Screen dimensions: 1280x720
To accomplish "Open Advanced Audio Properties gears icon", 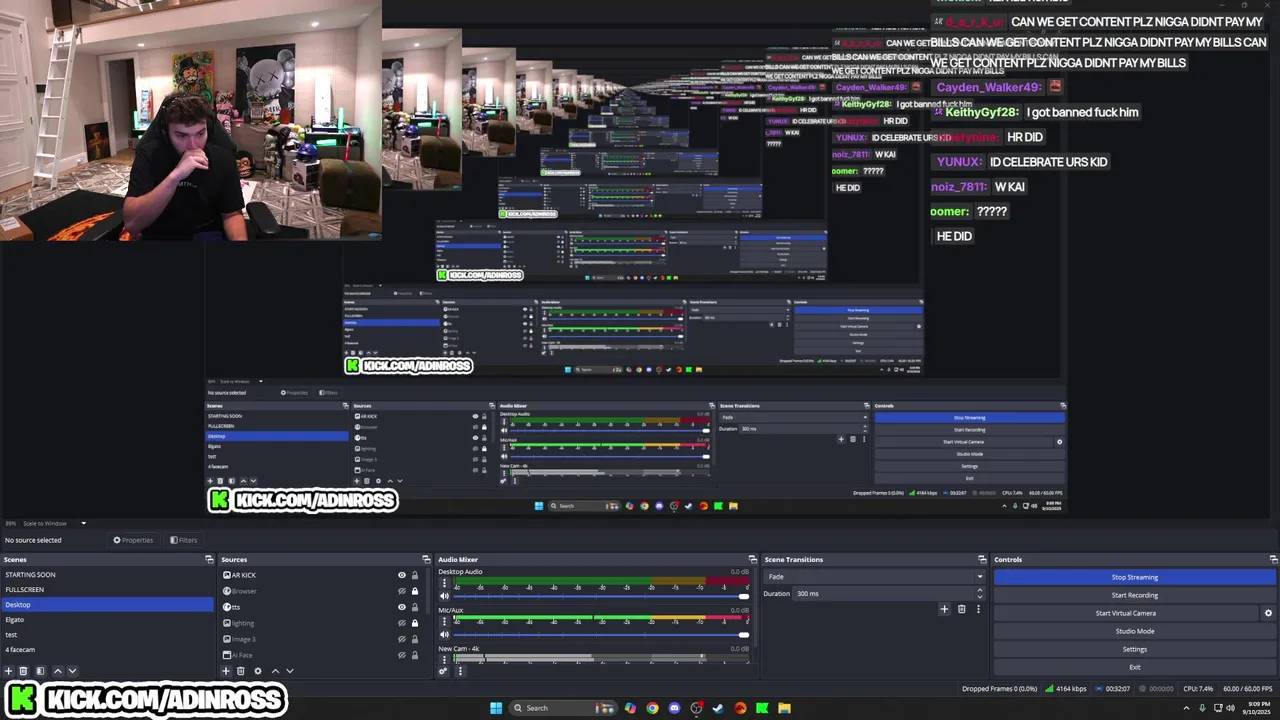I will pyautogui.click(x=443, y=671).
